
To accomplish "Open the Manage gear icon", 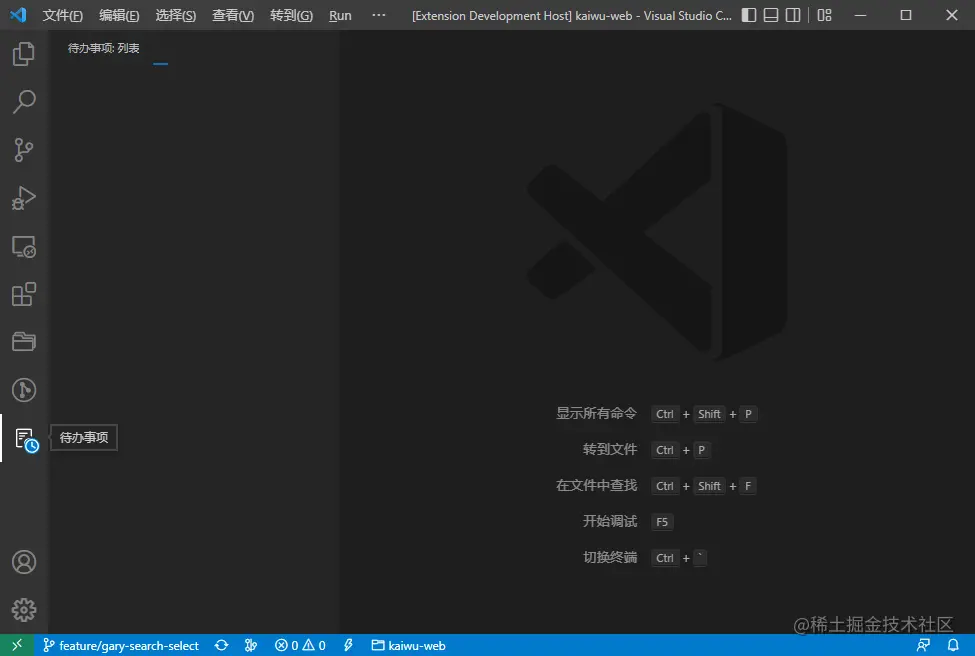I will 24,610.
